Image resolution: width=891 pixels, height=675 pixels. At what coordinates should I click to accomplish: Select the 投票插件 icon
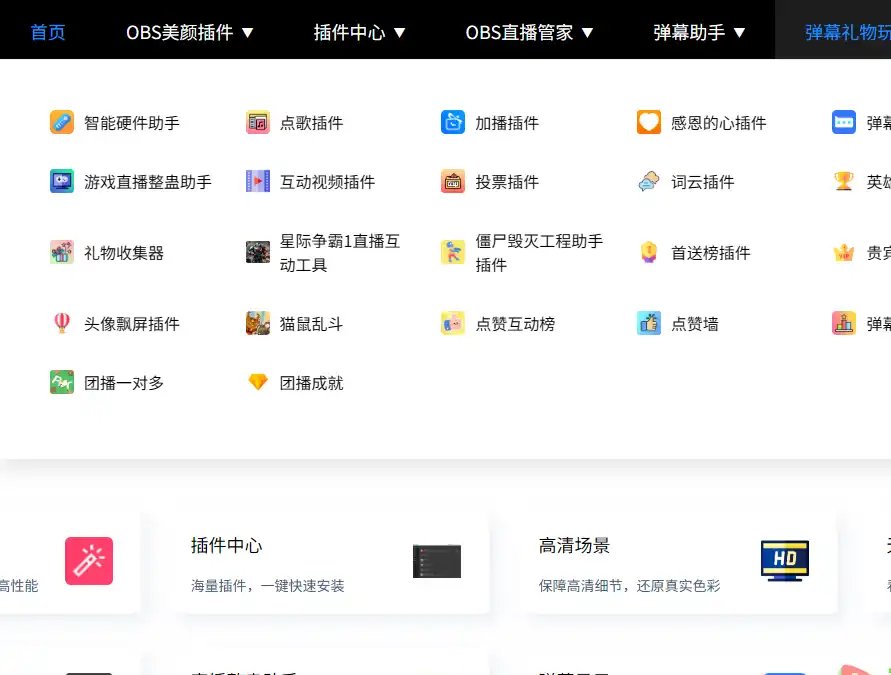coord(453,181)
